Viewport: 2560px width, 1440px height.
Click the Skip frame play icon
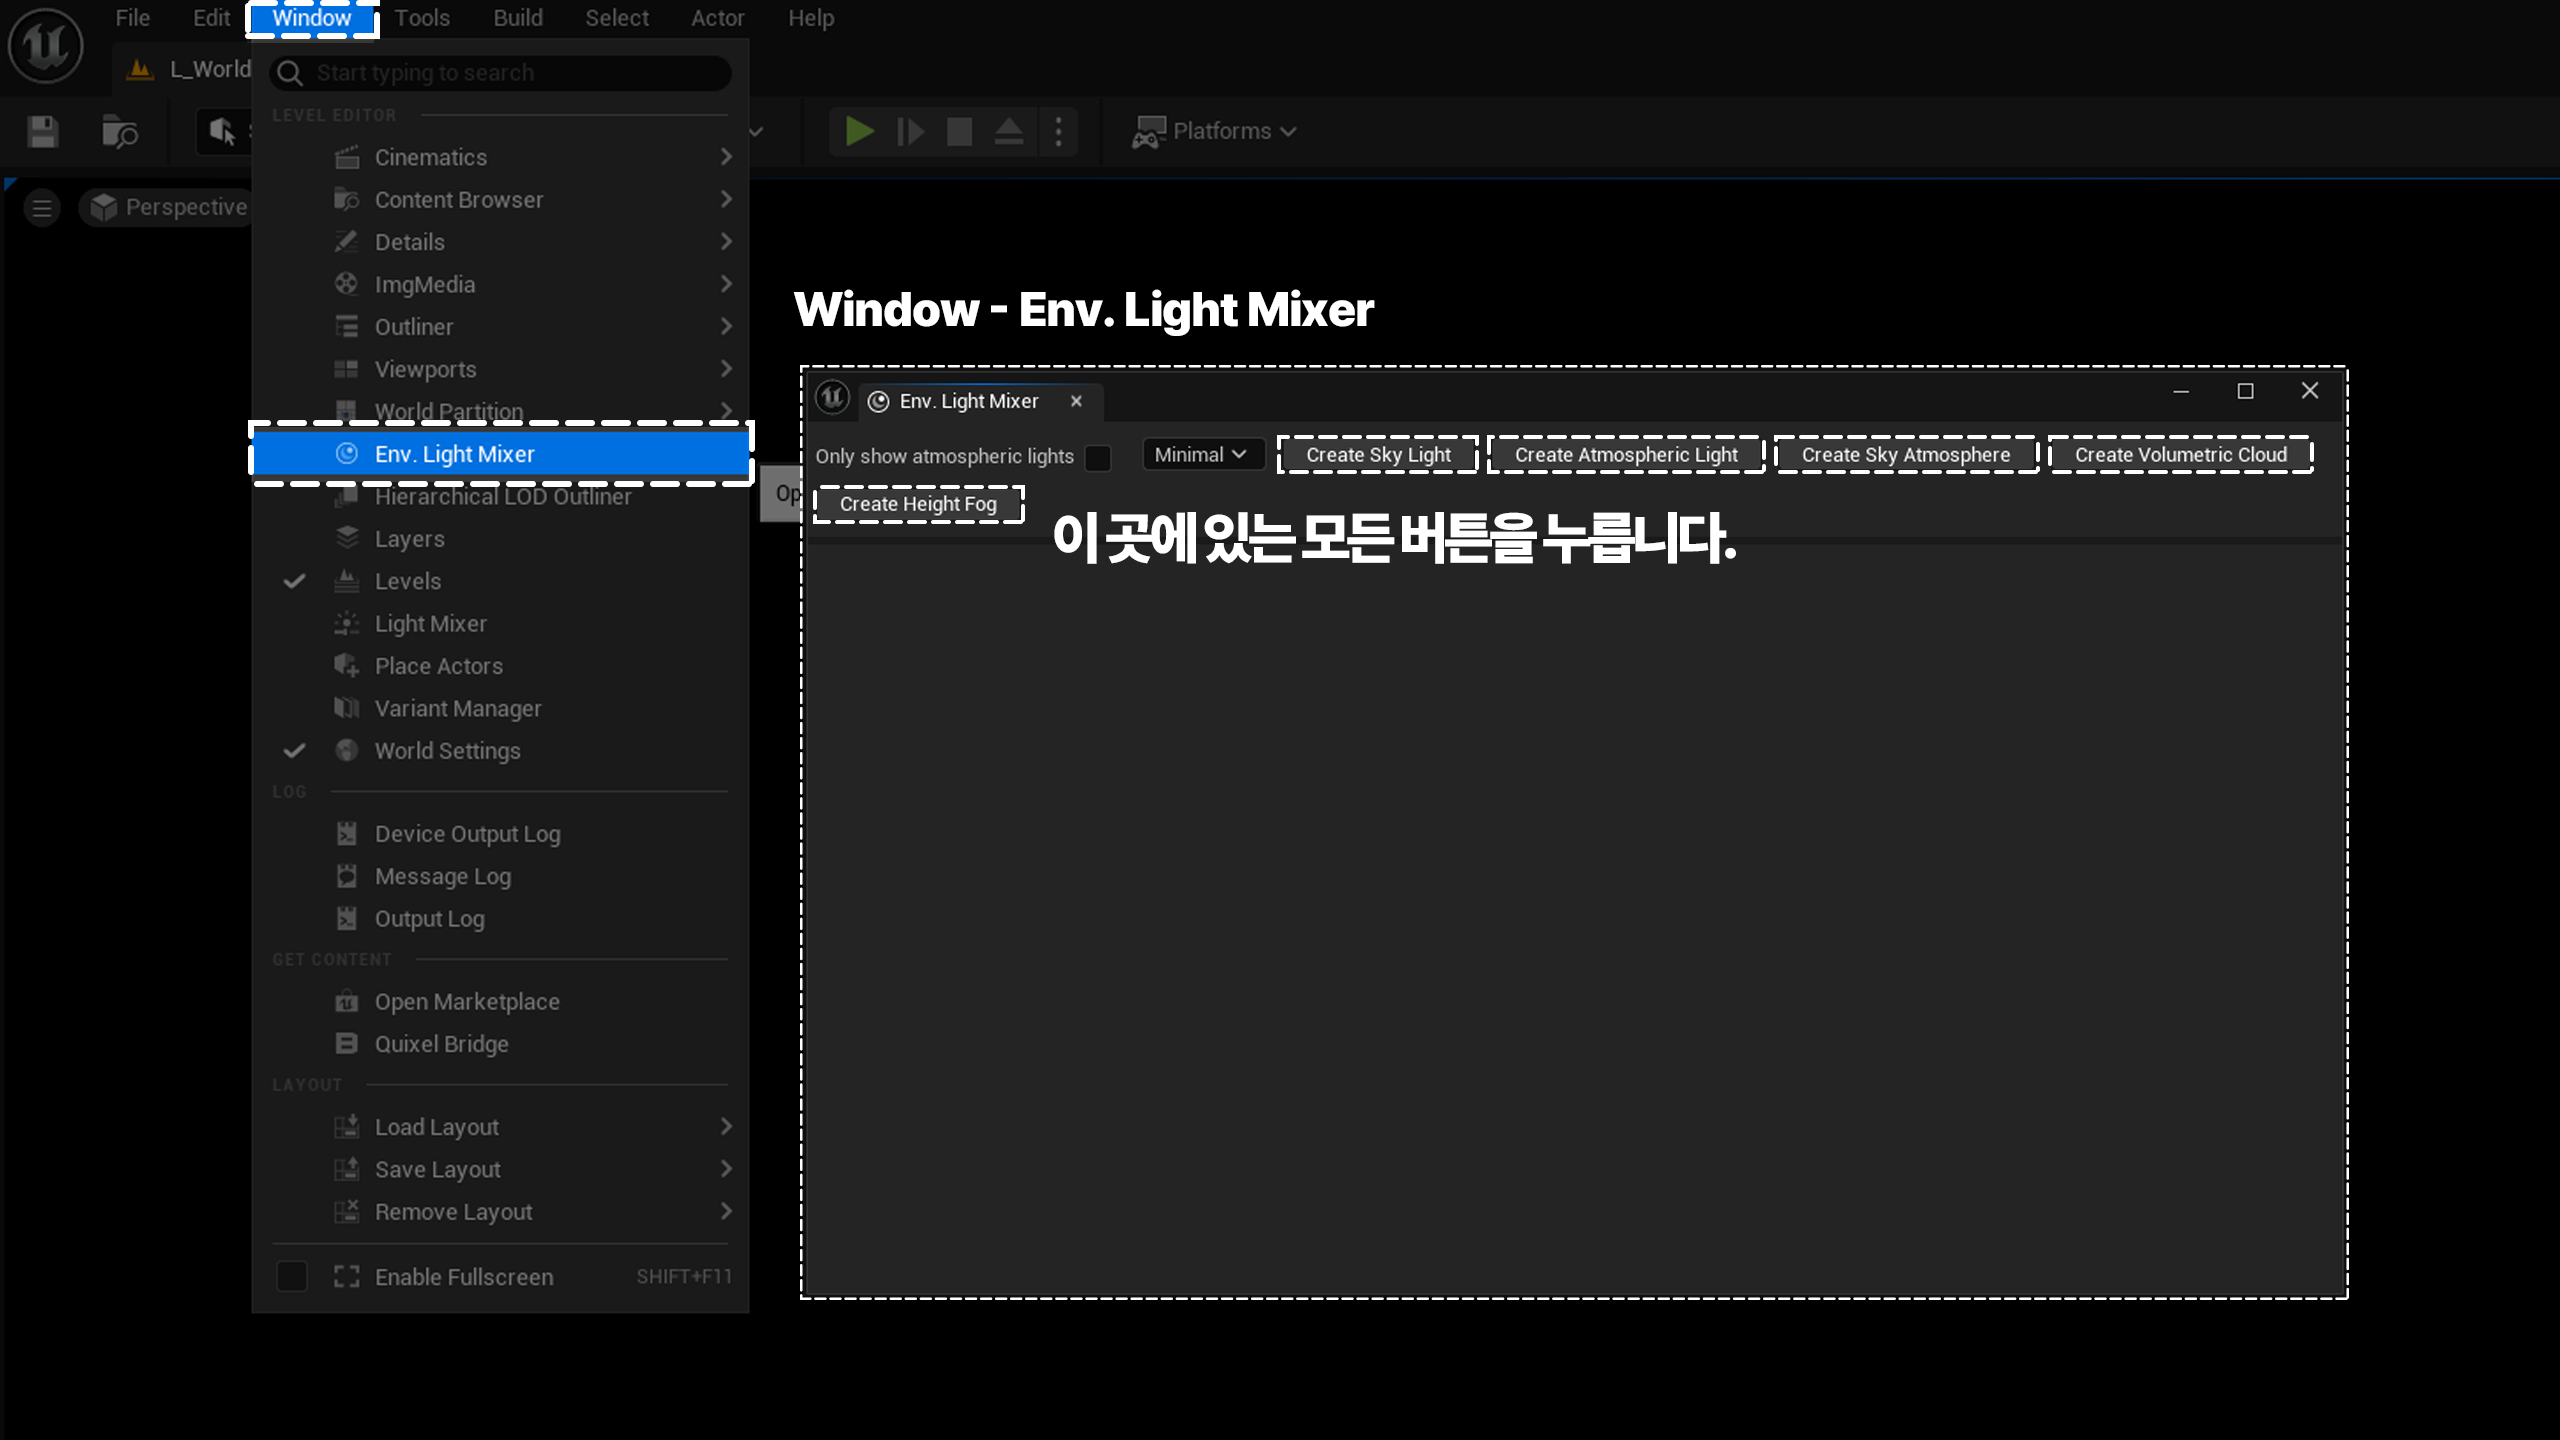[910, 131]
